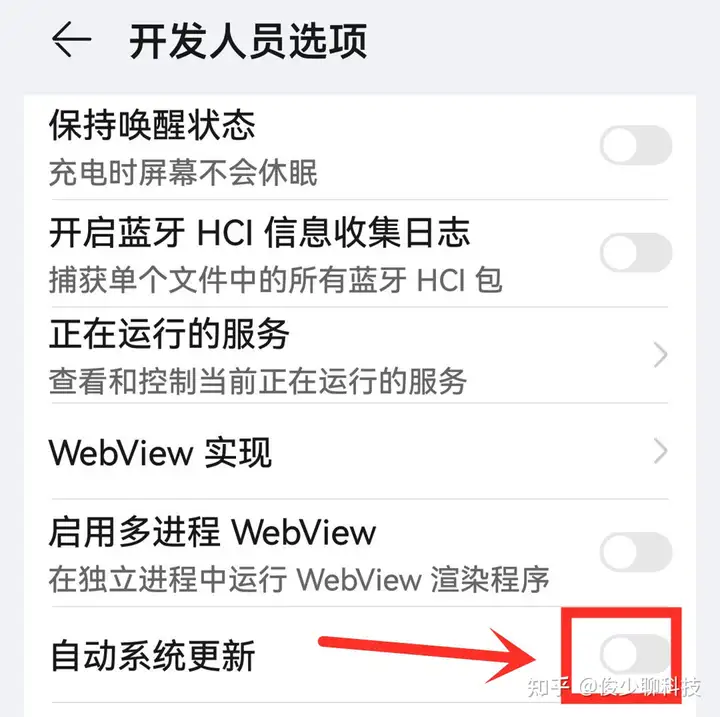Tap the 保持唤醒状态 title text
720x717 pixels.
[152, 125]
